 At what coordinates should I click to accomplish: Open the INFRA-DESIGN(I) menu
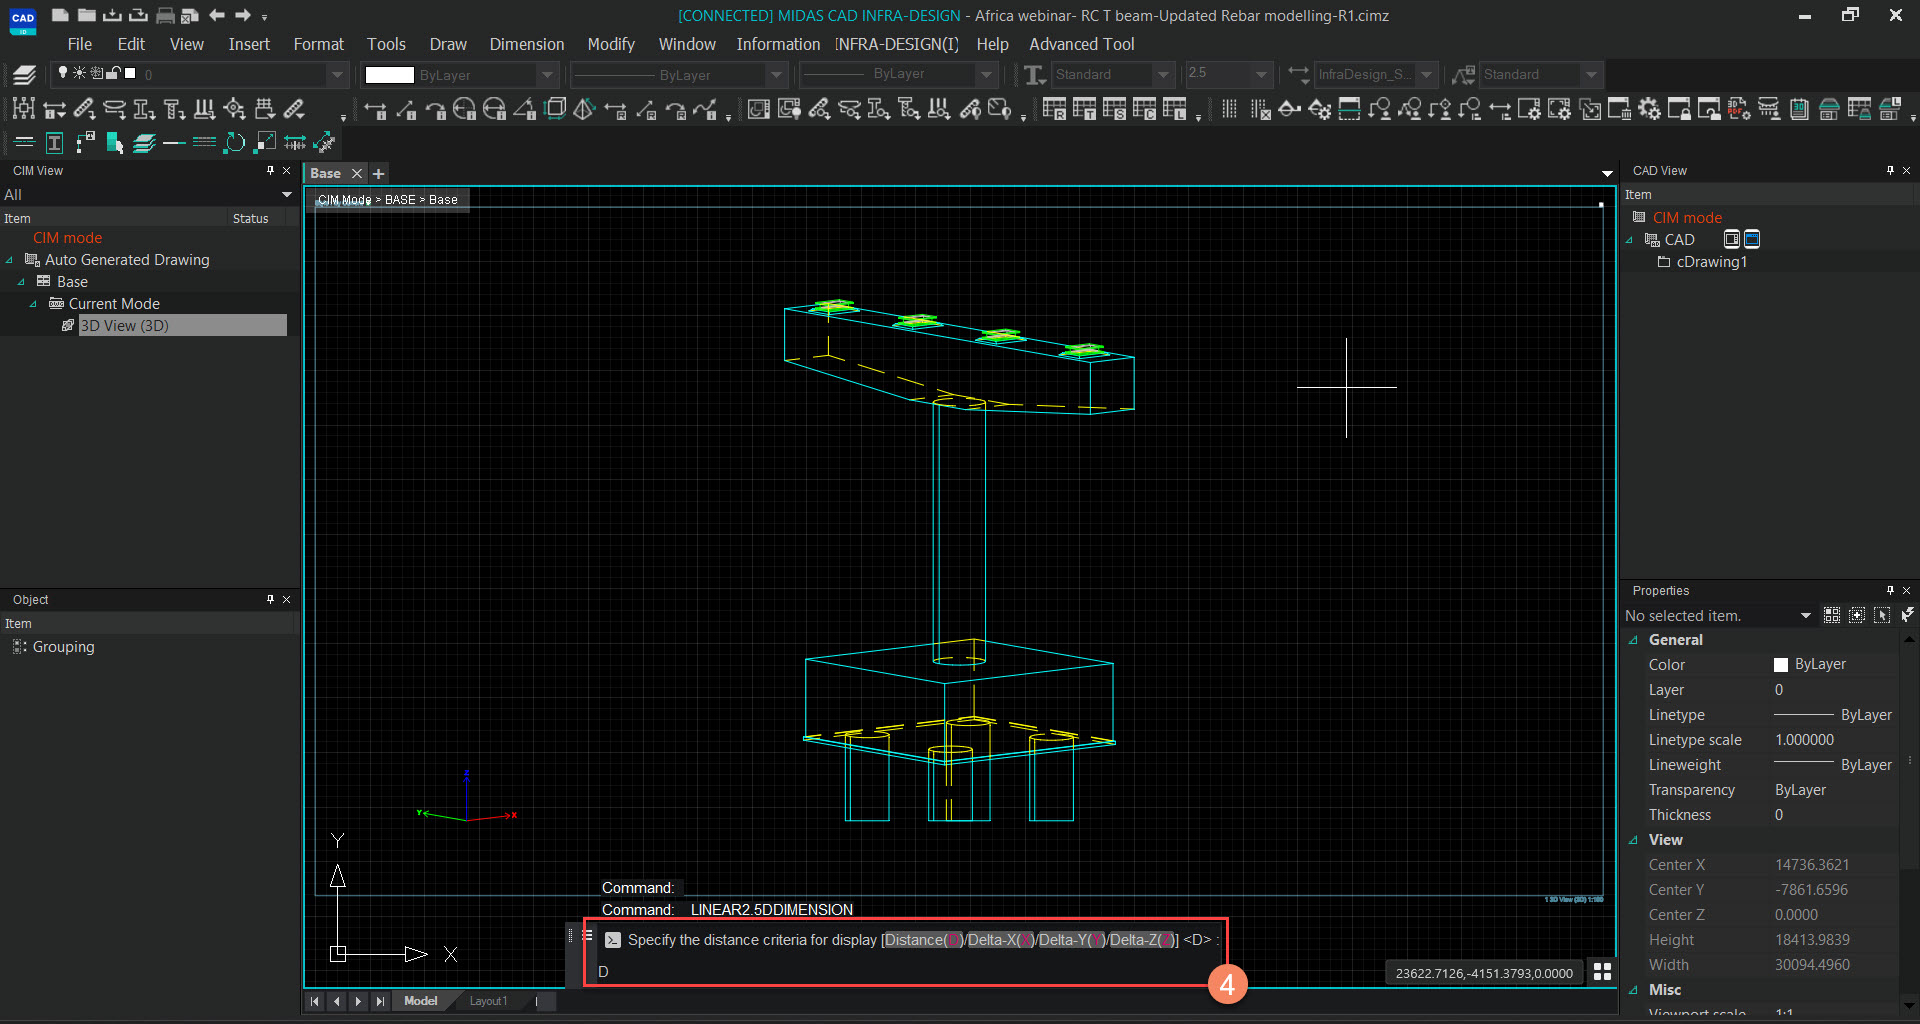click(x=897, y=44)
